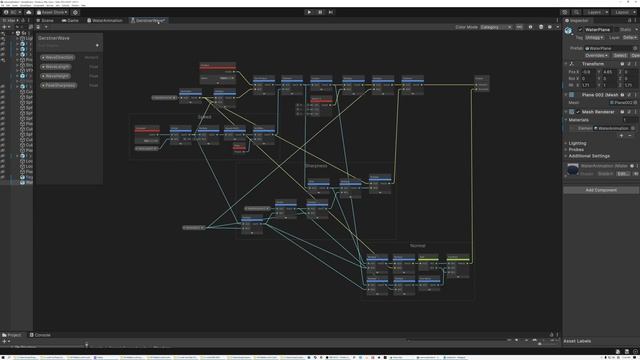Image resolution: width=640 pixels, height=360 pixels.
Task: Select the WaveDirection property
Action: [x=58, y=58]
